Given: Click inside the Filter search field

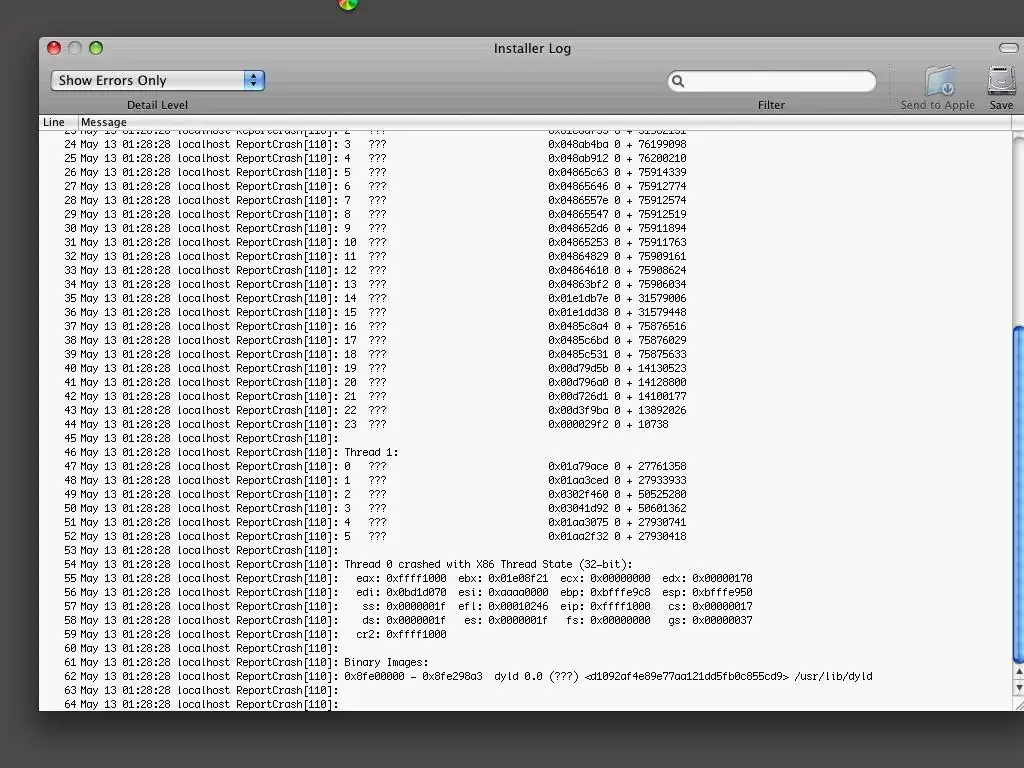Looking at the screenshot, I should (772, 81).
